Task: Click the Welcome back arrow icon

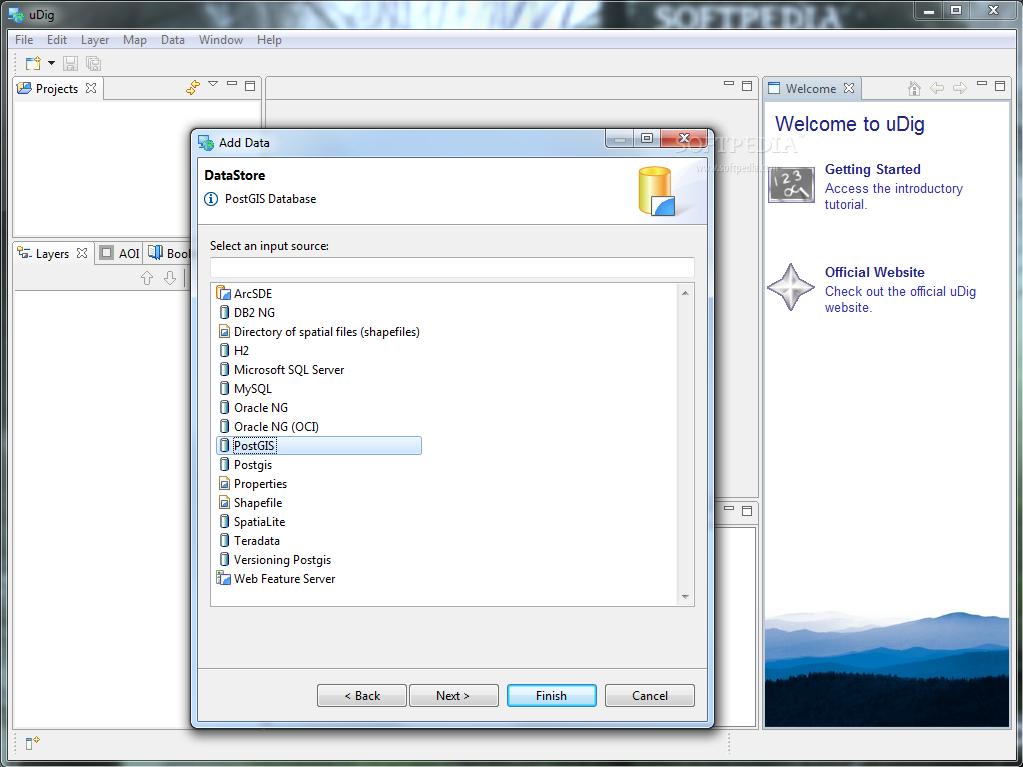Action: 937,87
